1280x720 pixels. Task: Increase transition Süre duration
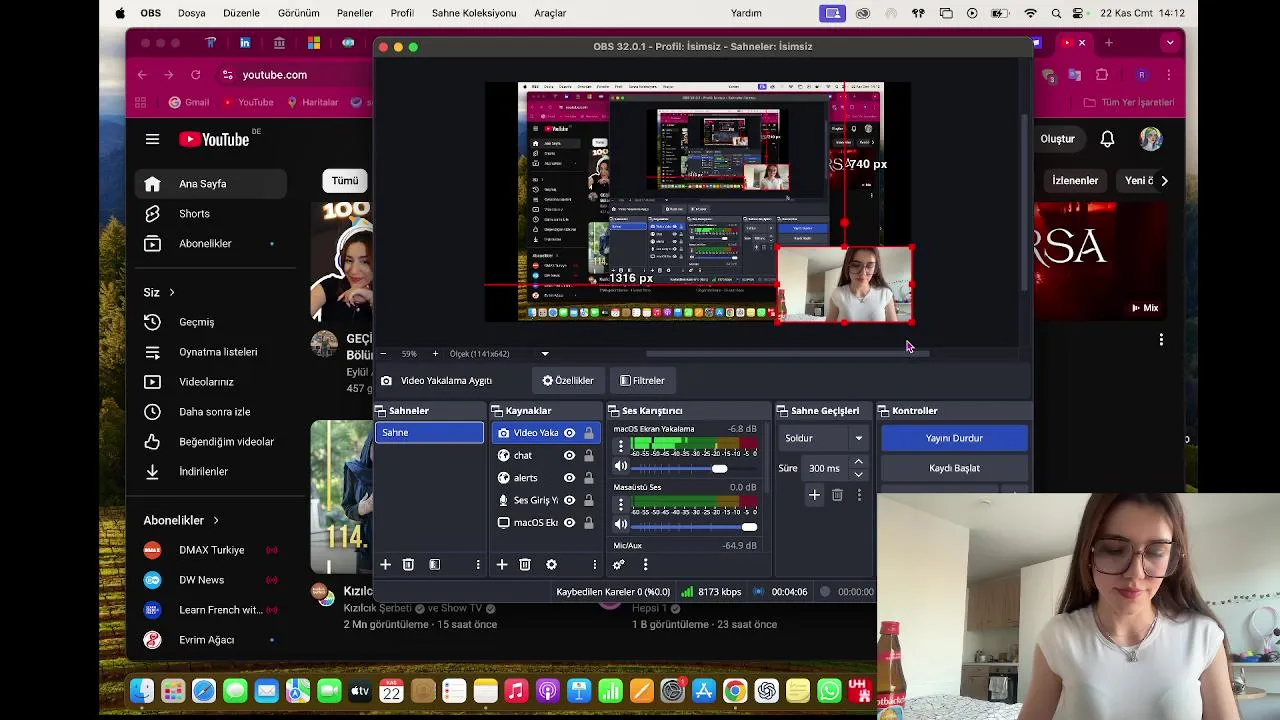tap(859, 462)
